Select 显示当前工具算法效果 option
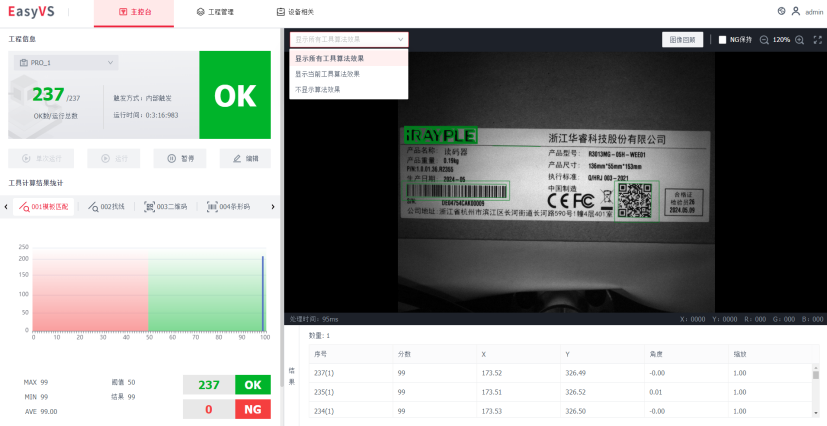 328,74
